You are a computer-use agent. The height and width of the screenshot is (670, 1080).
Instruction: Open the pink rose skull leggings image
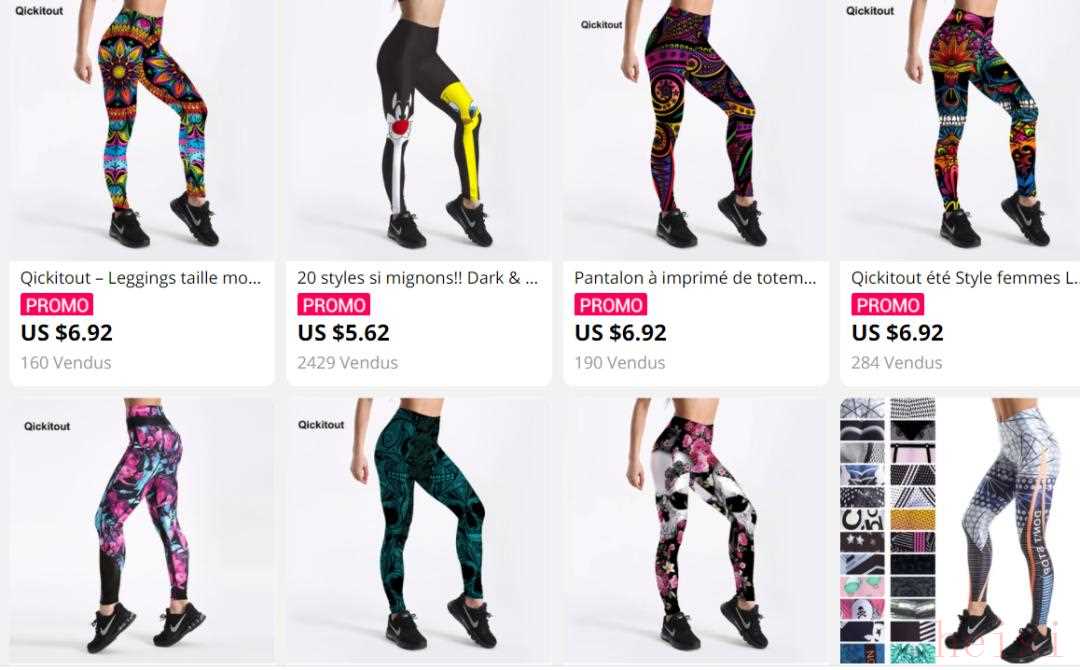(x=696, y=530)
